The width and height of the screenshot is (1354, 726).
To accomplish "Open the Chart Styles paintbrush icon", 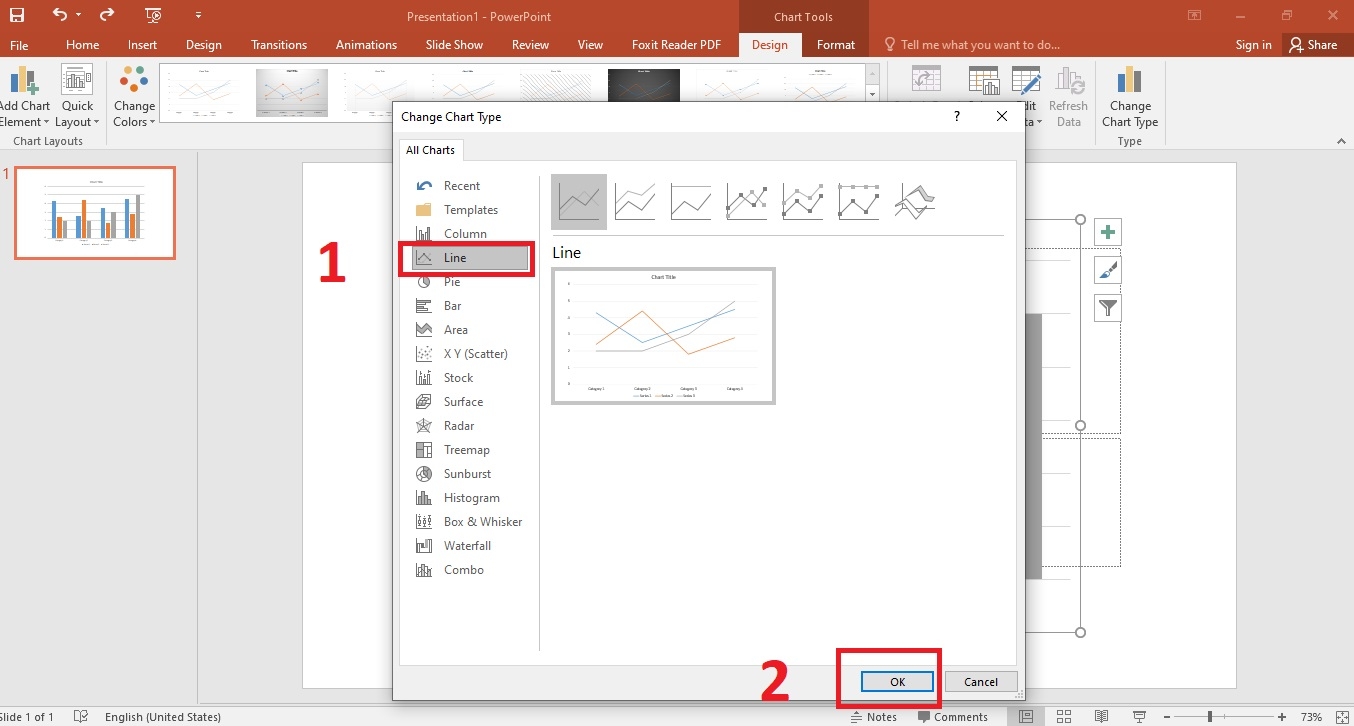I will pos(1107,270).
